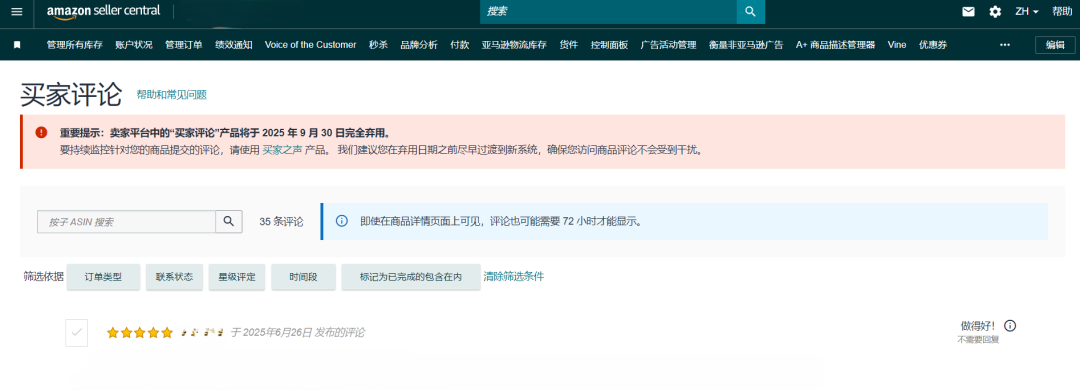Click the 帮助 link in header
The width and height of the screenshot is (1080, 390).
(1061, 12)
